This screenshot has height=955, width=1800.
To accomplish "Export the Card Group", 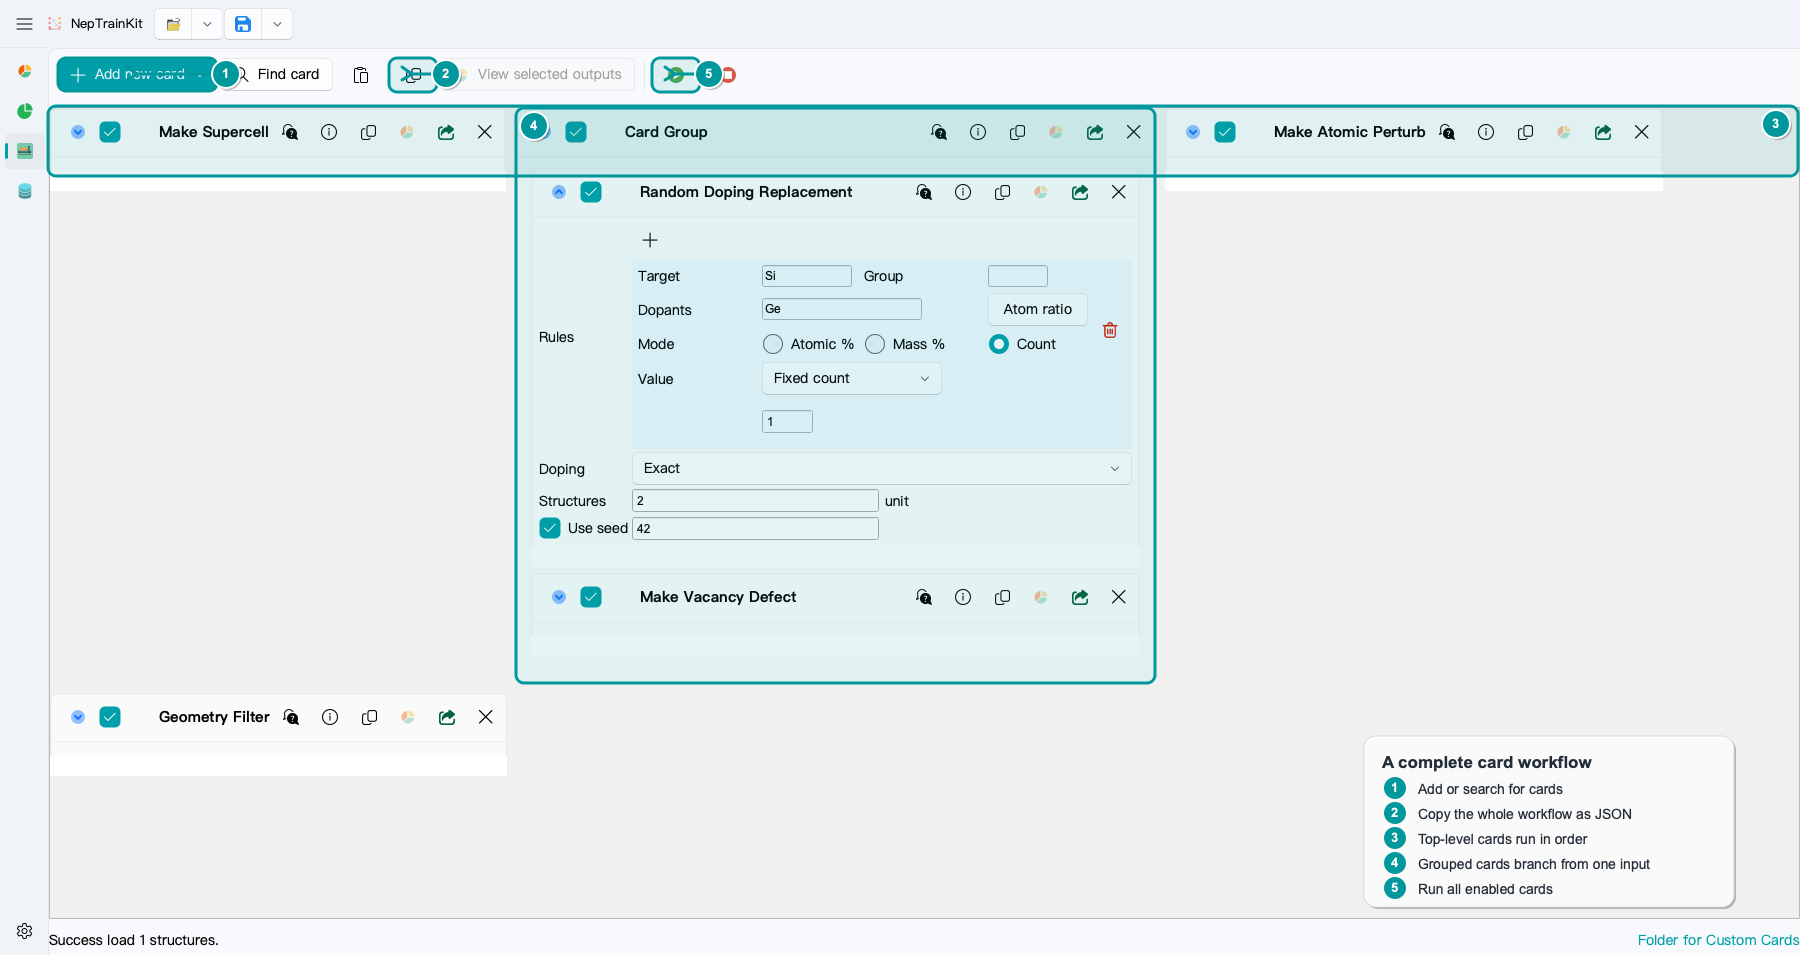I will 1095,132.
